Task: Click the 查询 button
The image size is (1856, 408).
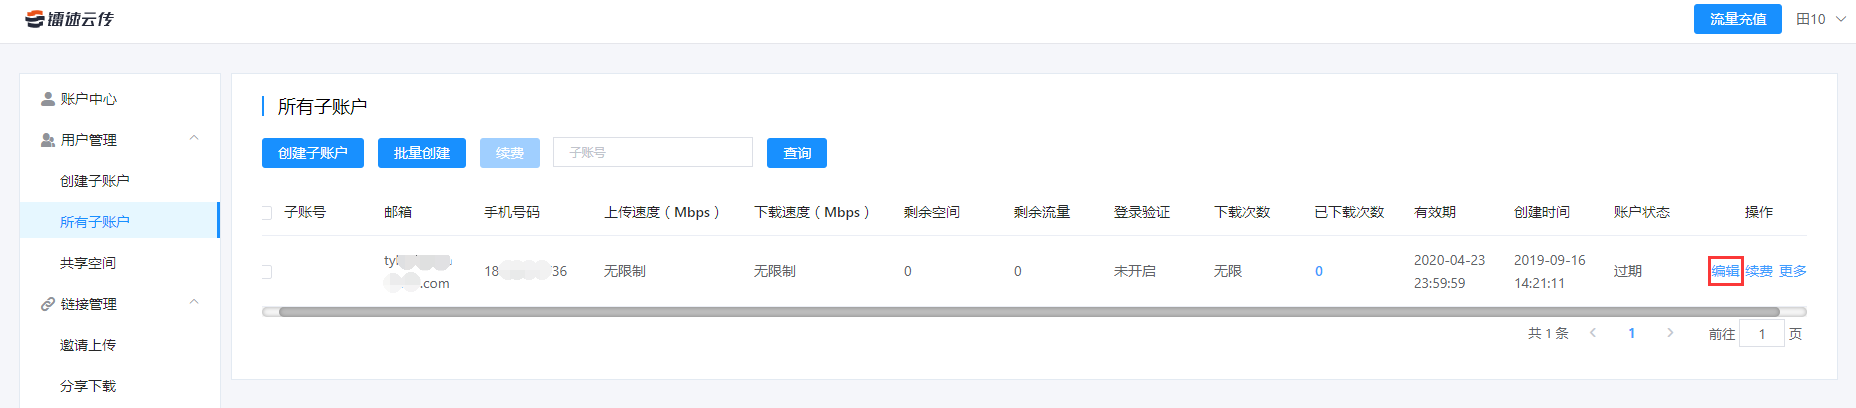Action: click(x=797, y=153)
